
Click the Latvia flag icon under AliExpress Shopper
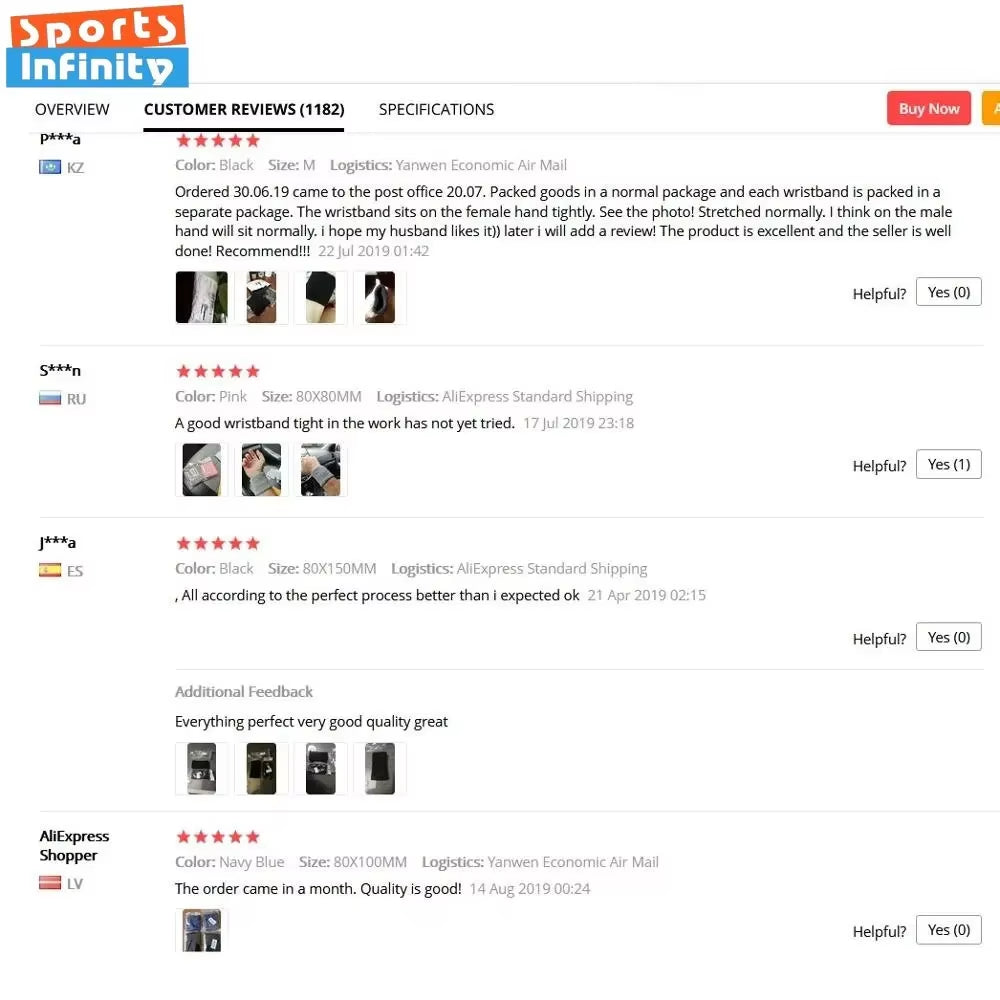click(50, 883)
